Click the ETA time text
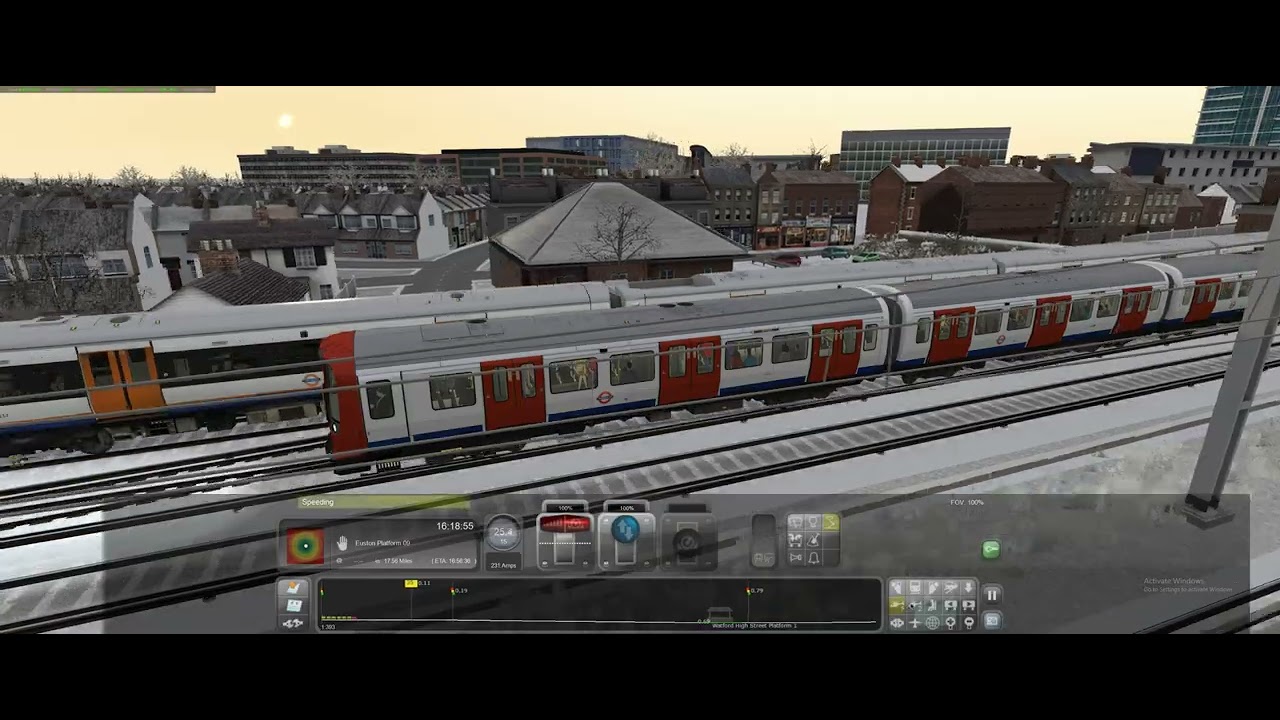This screenshot has width=1280, height=720. 454,561
